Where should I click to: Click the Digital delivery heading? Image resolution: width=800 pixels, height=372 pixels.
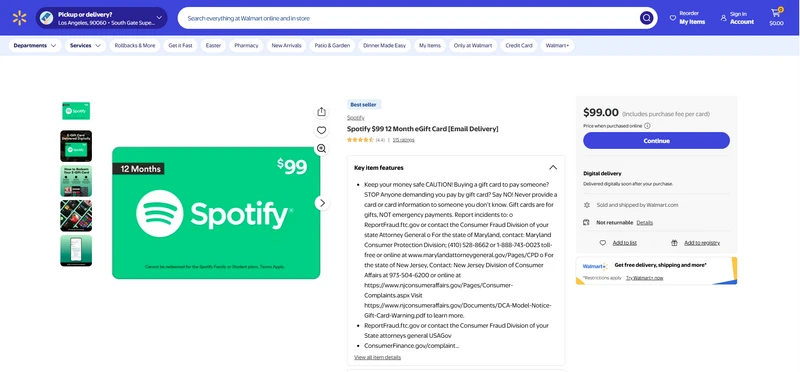click(602, 173)
